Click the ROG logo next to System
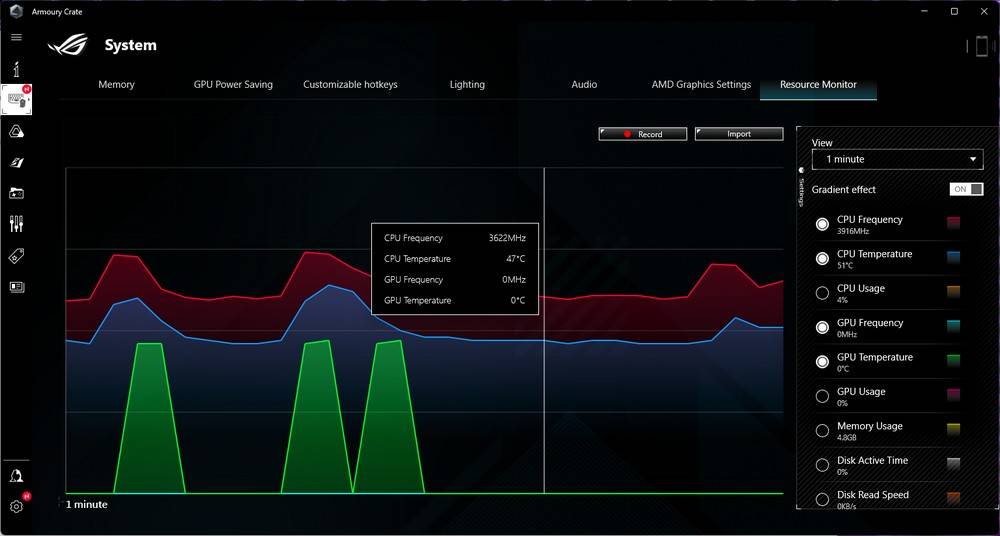The width and height of the screenshot is (1000, 536). [x=68, y=45]
